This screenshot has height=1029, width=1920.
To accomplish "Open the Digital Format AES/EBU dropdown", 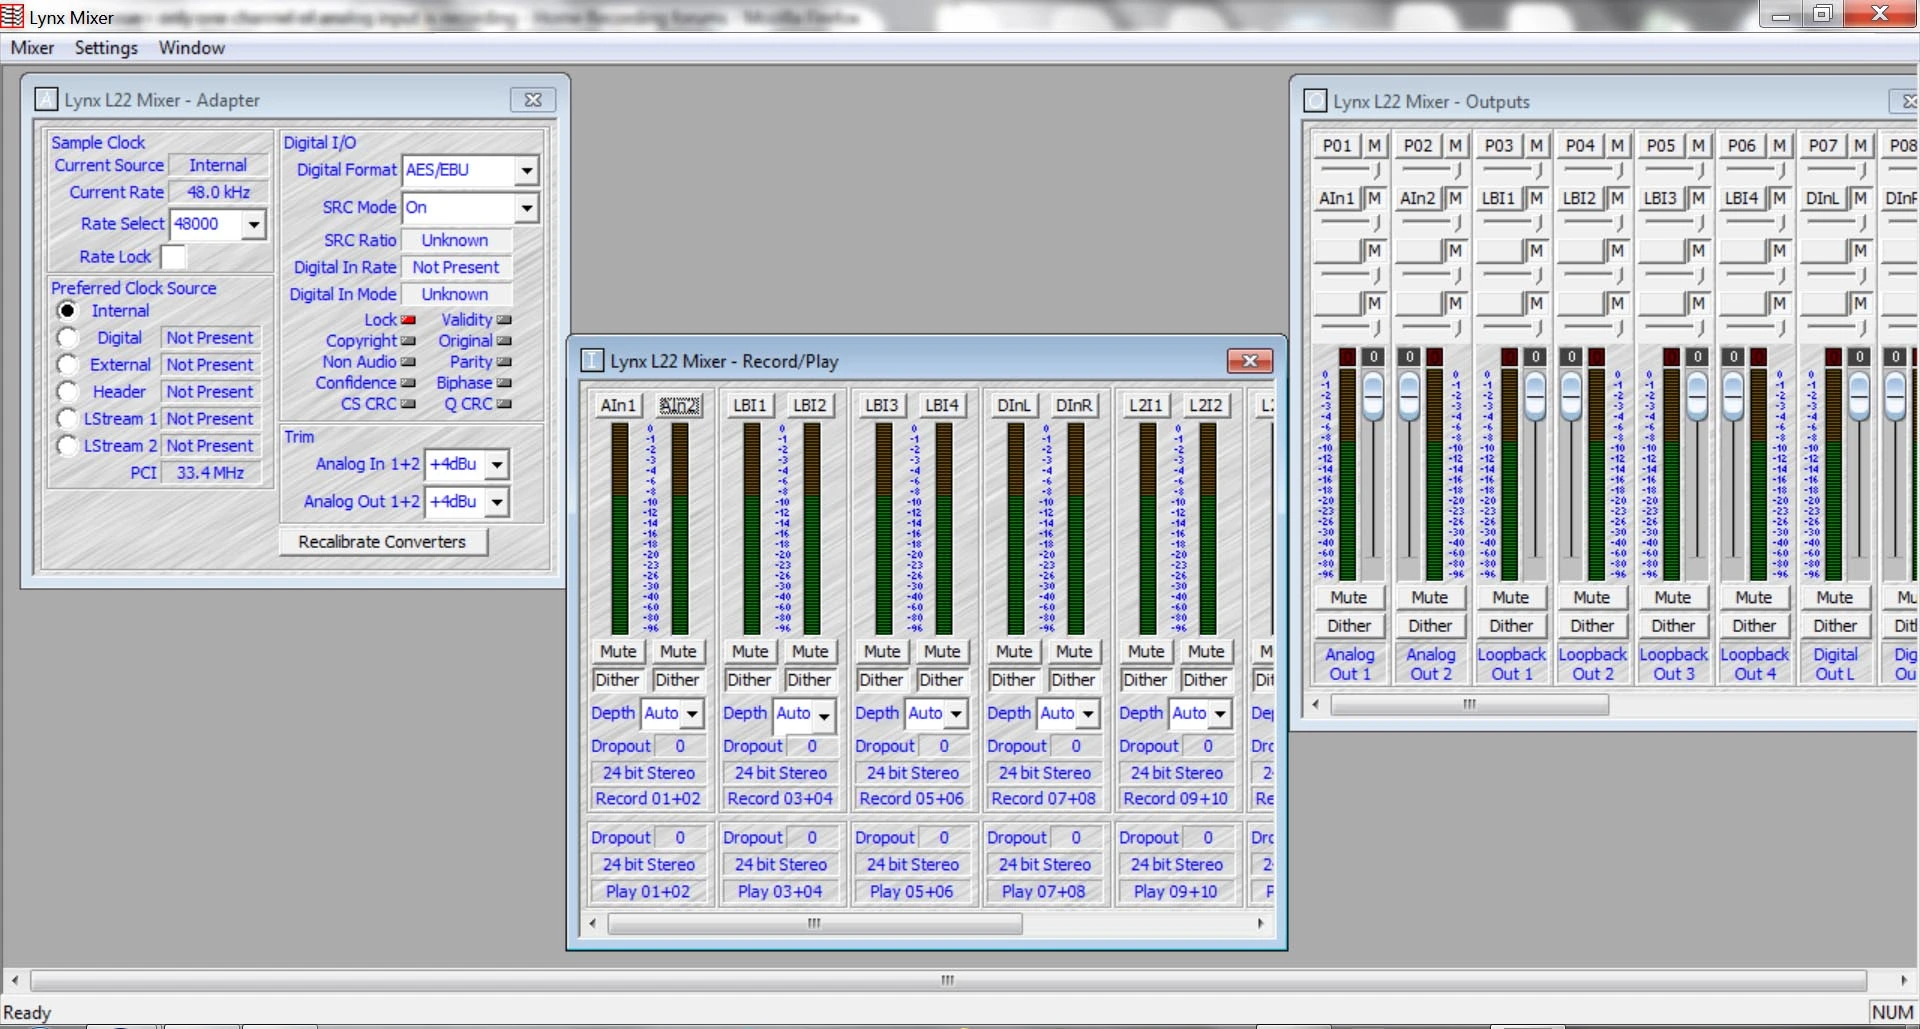I will [527, 170].
